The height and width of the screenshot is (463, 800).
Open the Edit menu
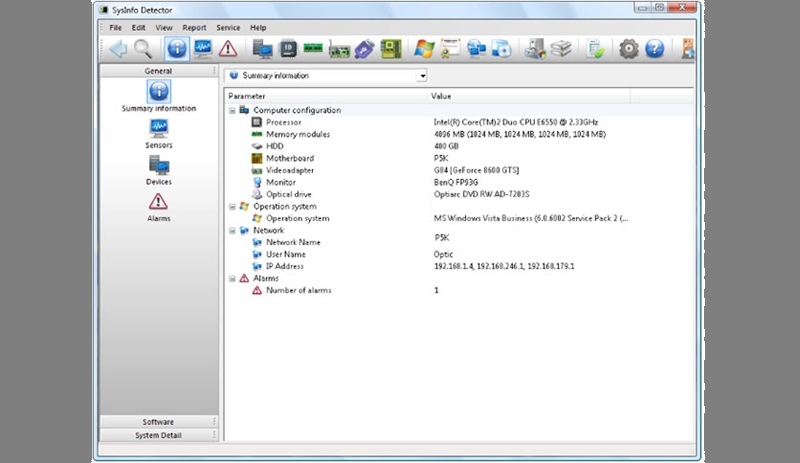click(x=138, y=28)
